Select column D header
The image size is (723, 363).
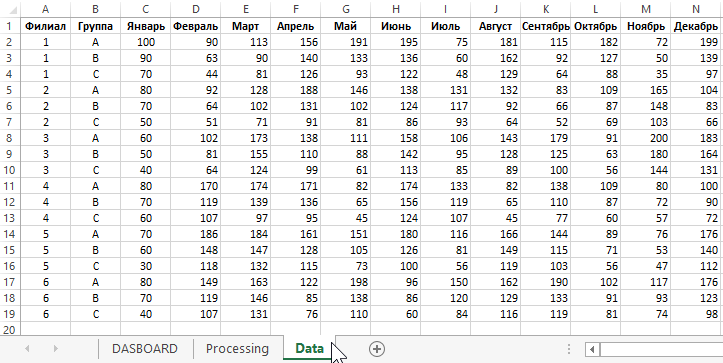point(196,9)
